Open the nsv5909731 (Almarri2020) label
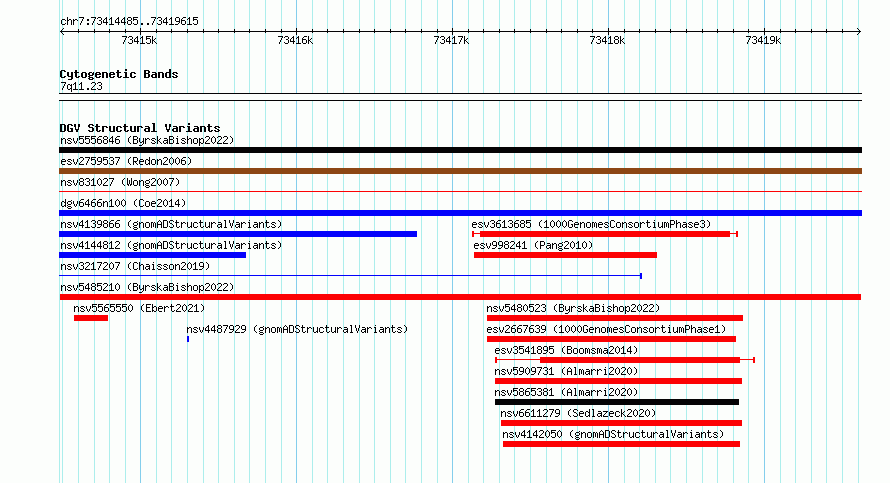The image size is (890, 483). [566, 371]
